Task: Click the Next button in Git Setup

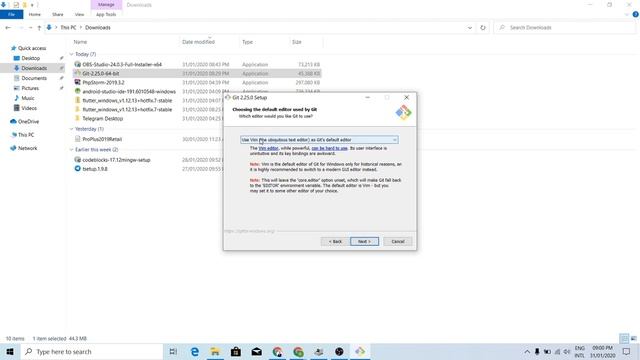Action: pos(364,241)
